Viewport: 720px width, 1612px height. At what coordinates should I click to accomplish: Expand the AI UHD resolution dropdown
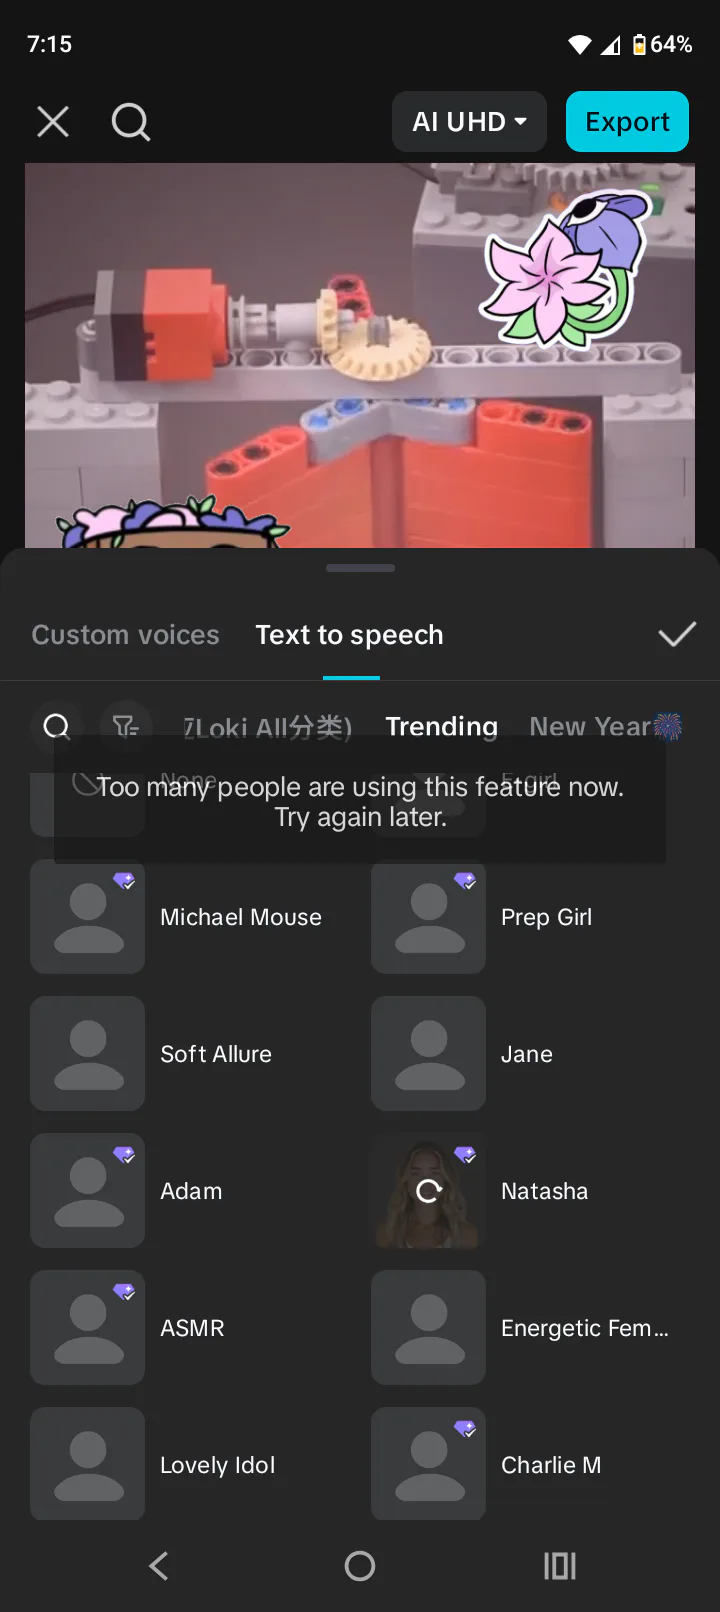469,122
